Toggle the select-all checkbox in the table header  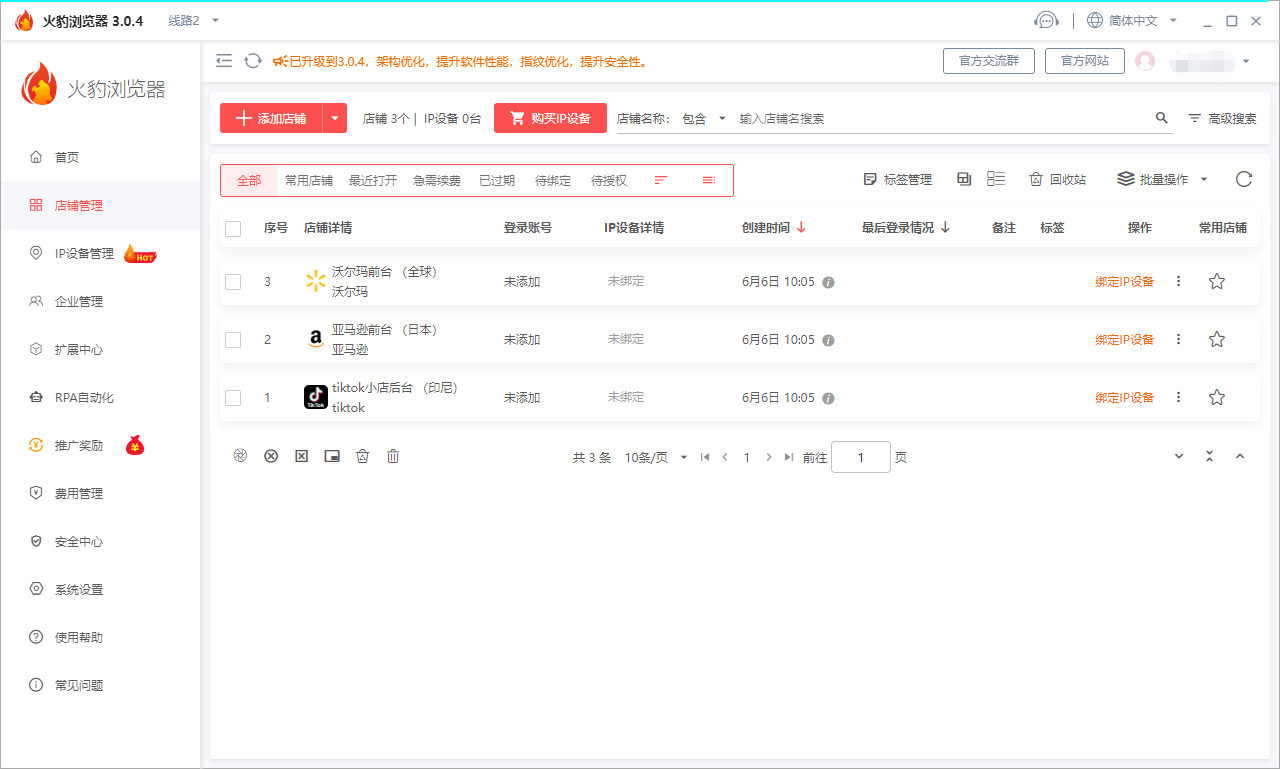233,228
